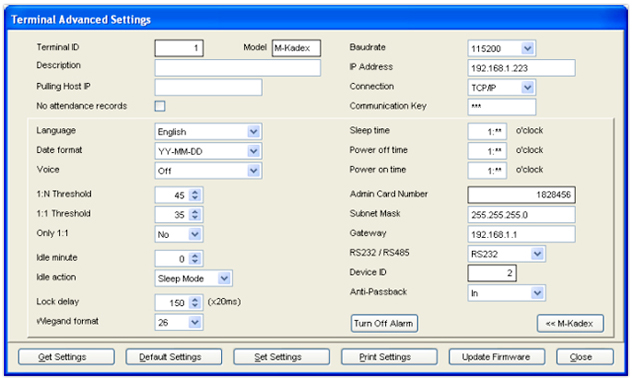Click into the Sleep time field
Screen dimensions: 633x380
(x=487, y=132)
